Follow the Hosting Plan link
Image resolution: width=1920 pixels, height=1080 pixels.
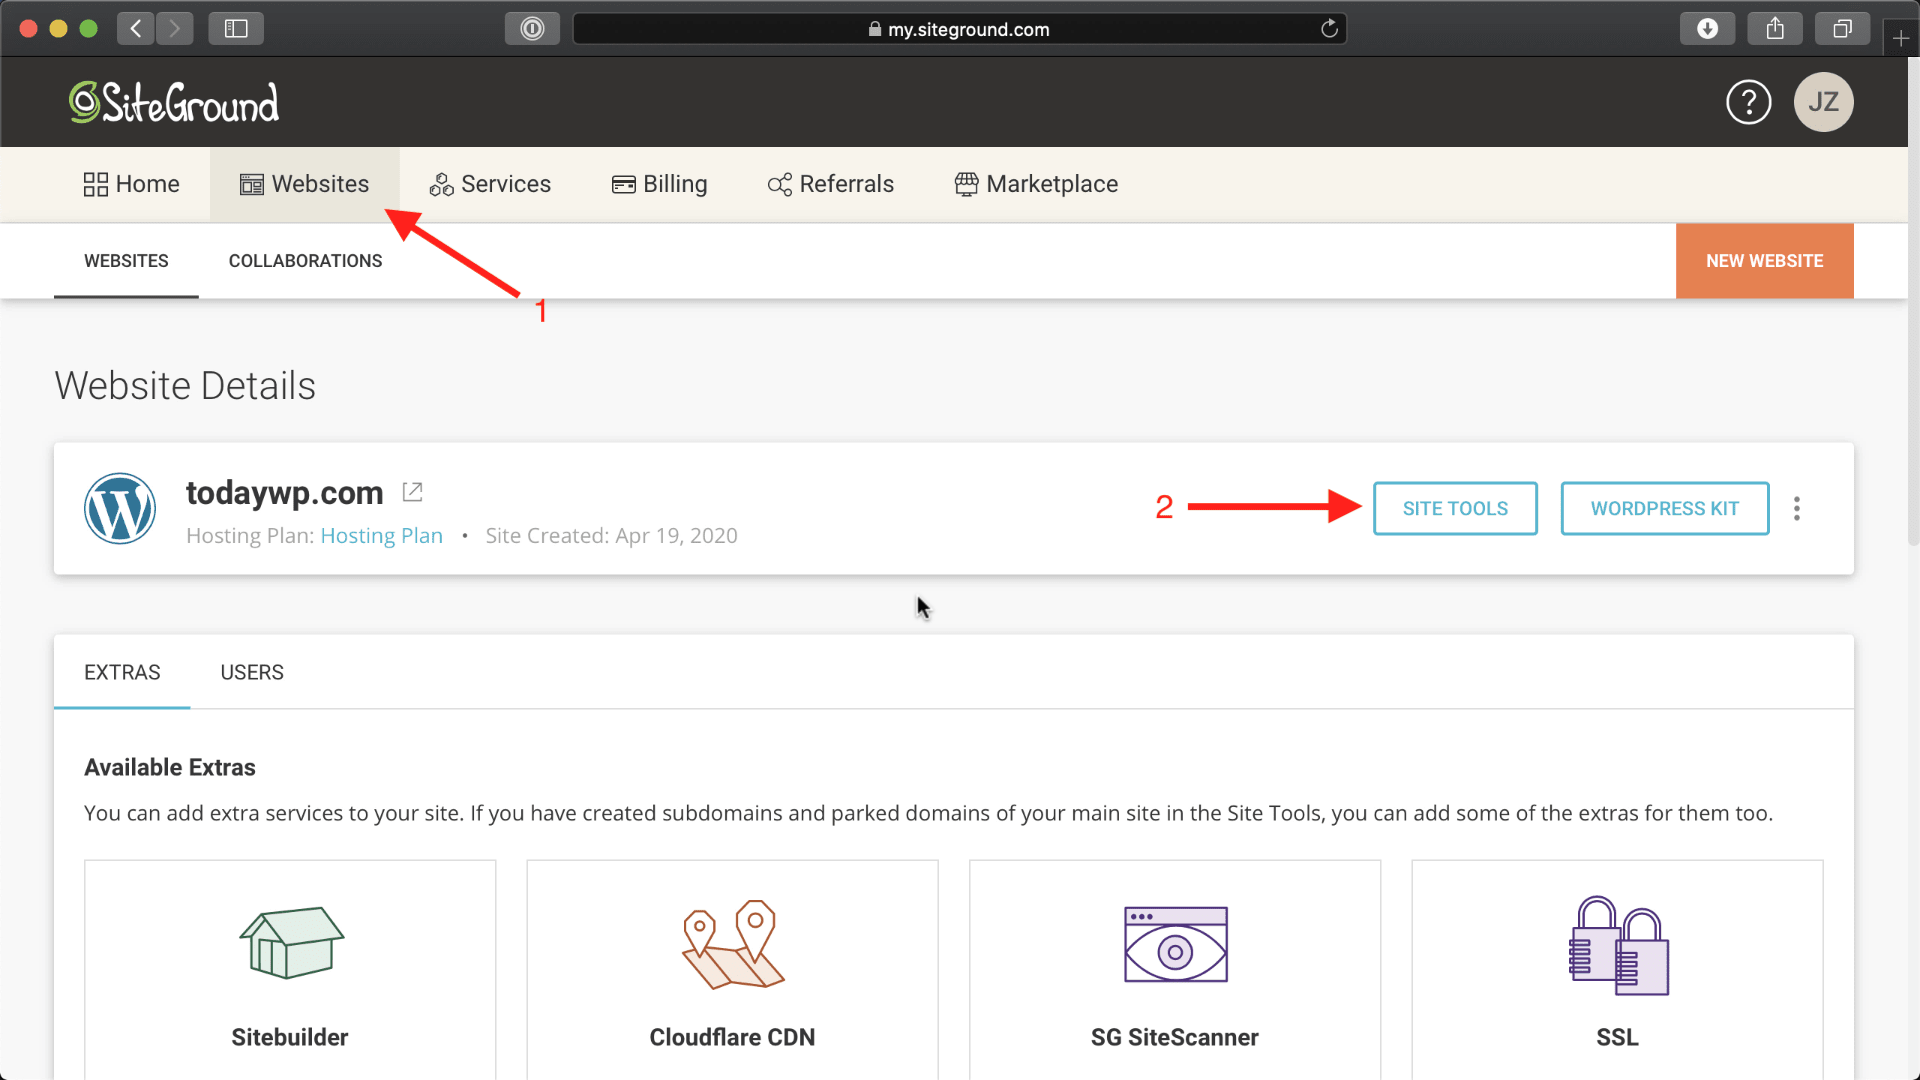pyautogui.click(x=381, y=535)
